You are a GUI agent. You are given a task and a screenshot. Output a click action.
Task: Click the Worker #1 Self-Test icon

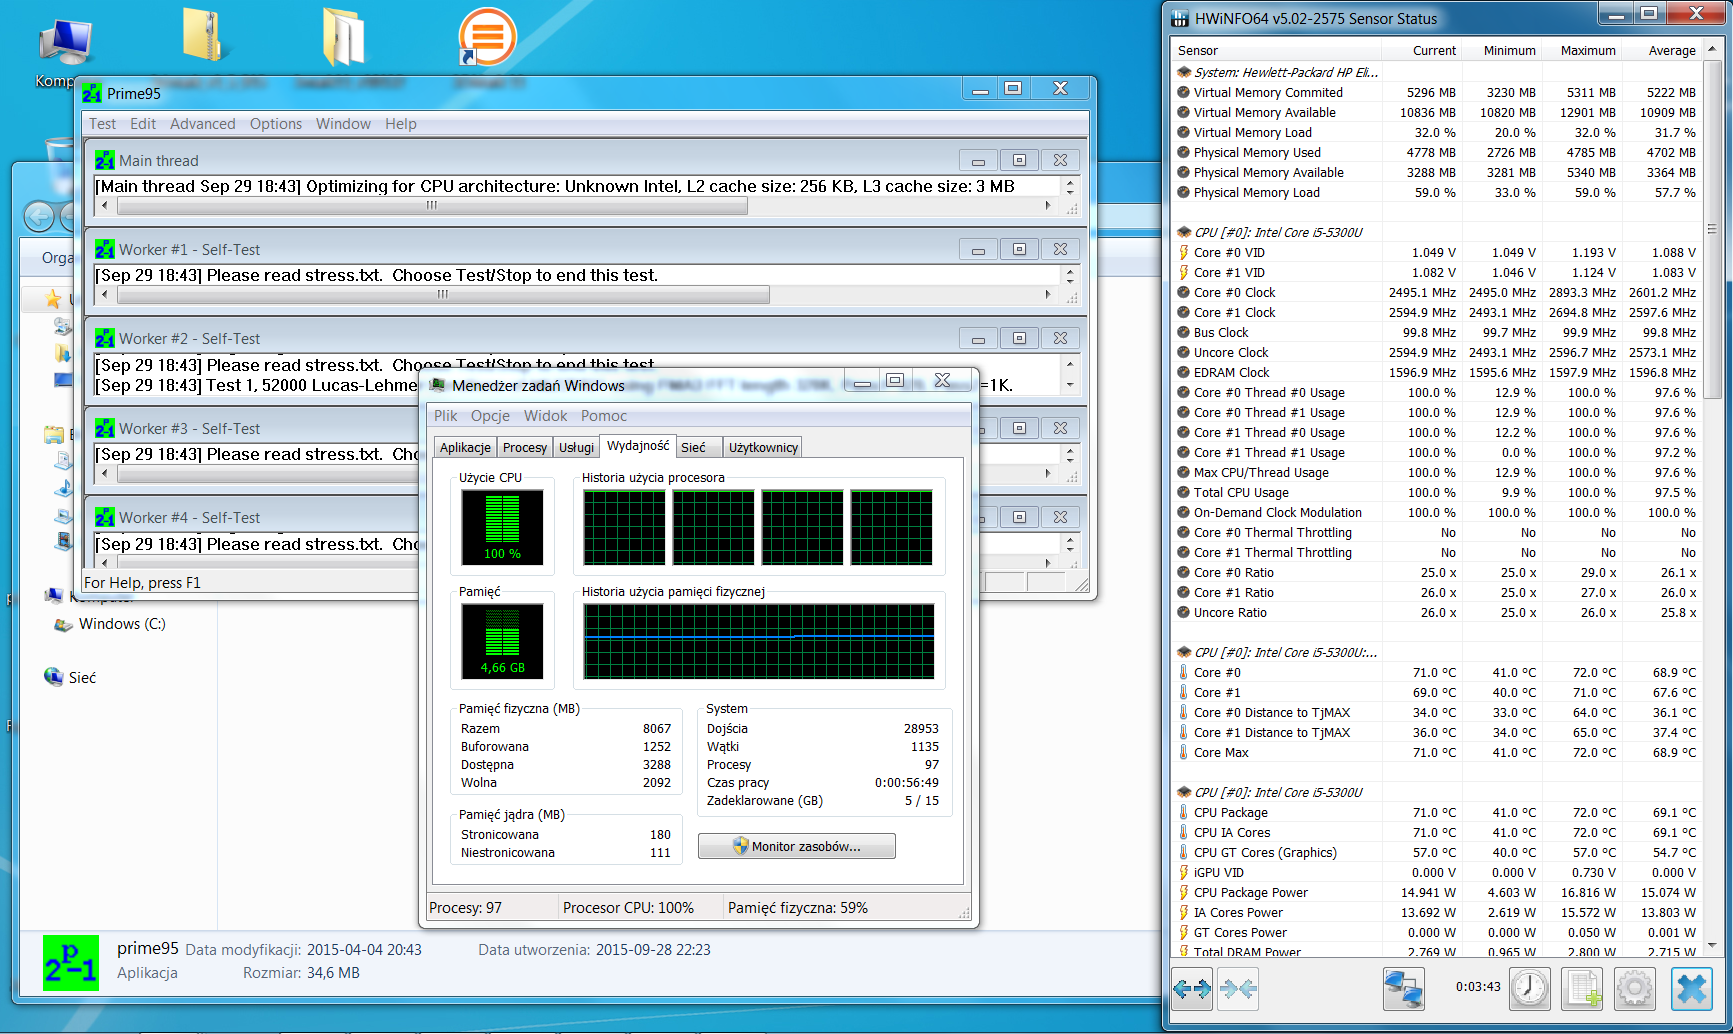click(x=105, y=249)
